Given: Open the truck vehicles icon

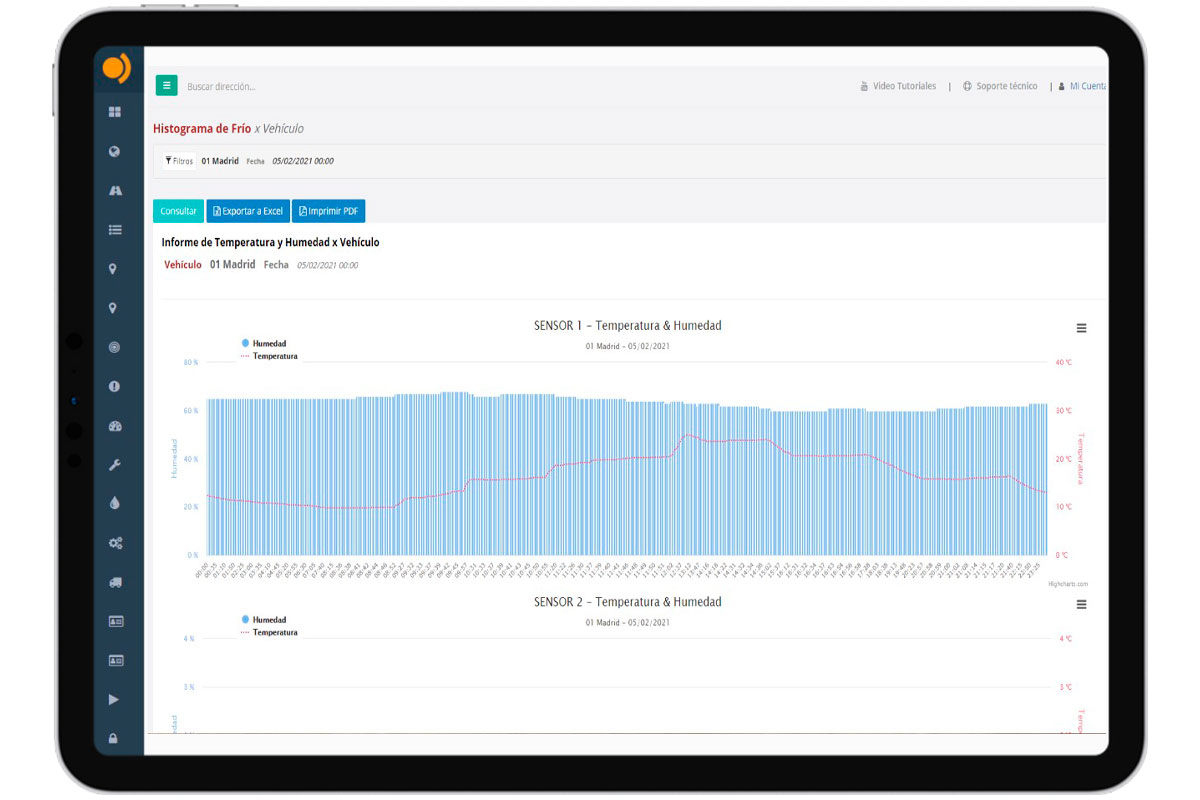Looking at the screenshot, I should click(x=115, y=582).
